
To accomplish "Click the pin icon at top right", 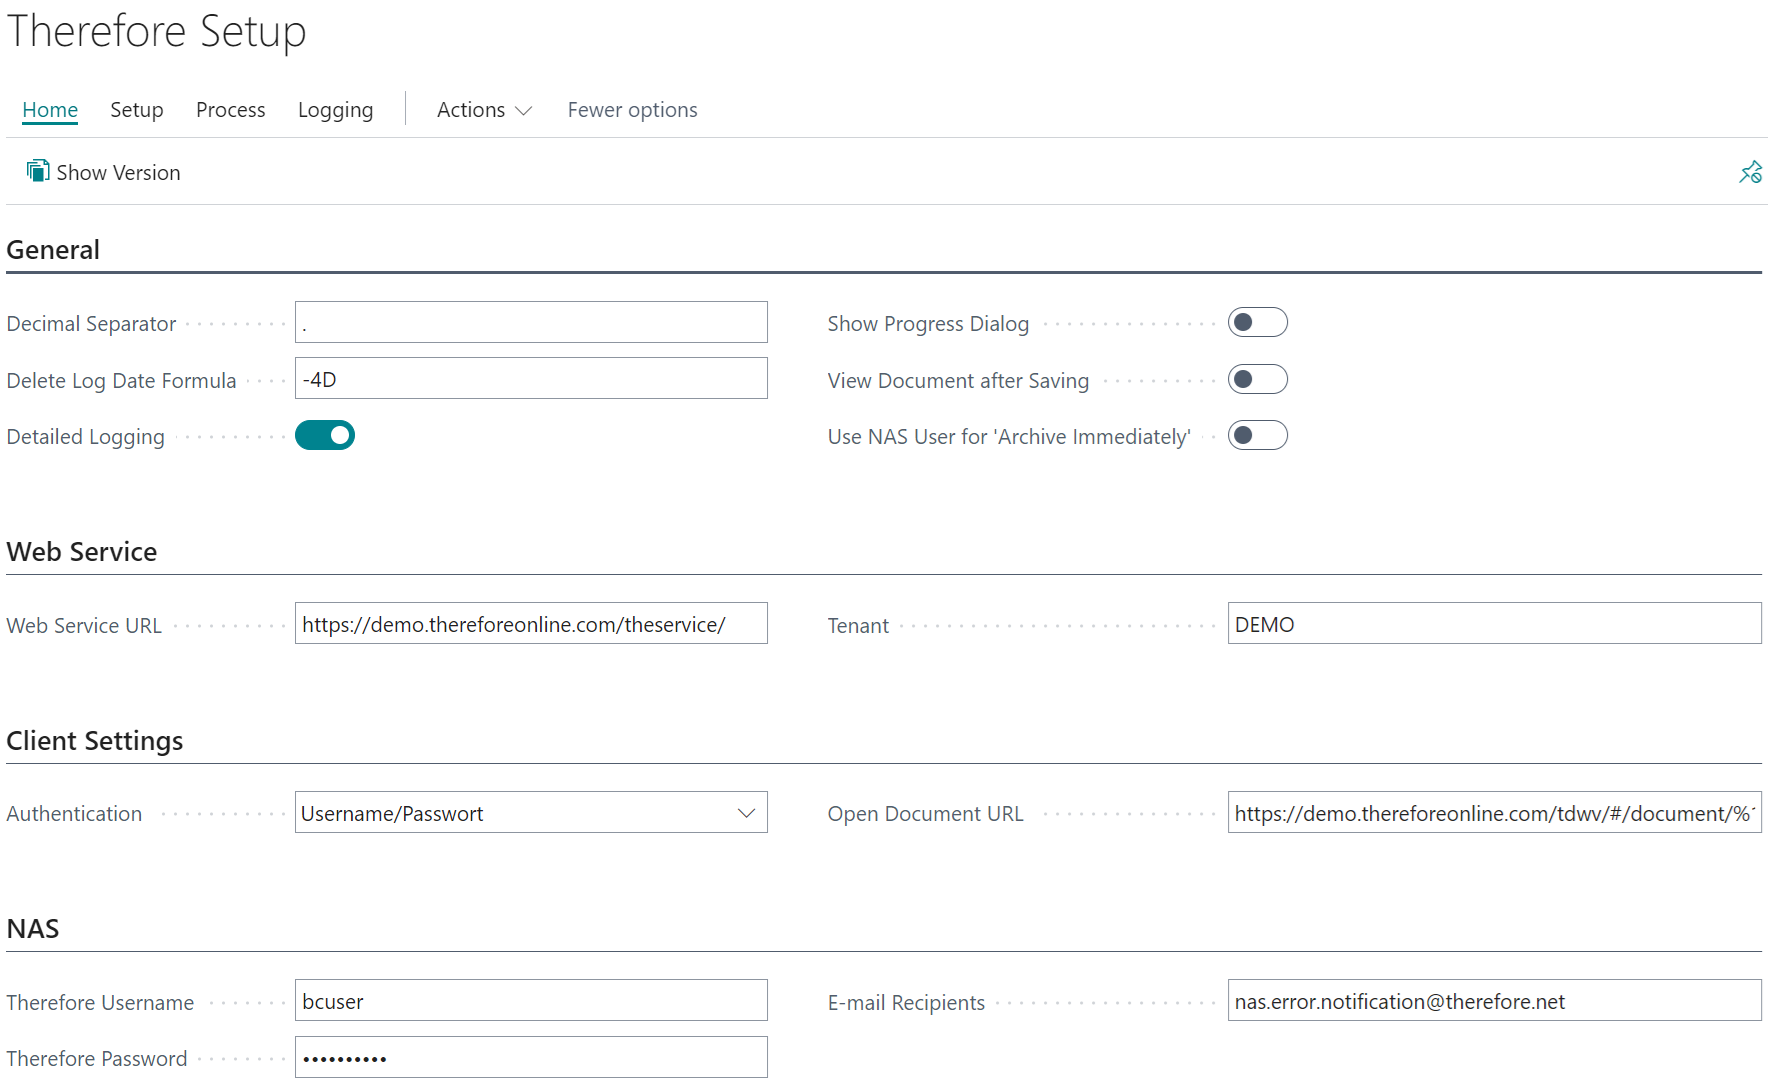I will coord(1750,172).
